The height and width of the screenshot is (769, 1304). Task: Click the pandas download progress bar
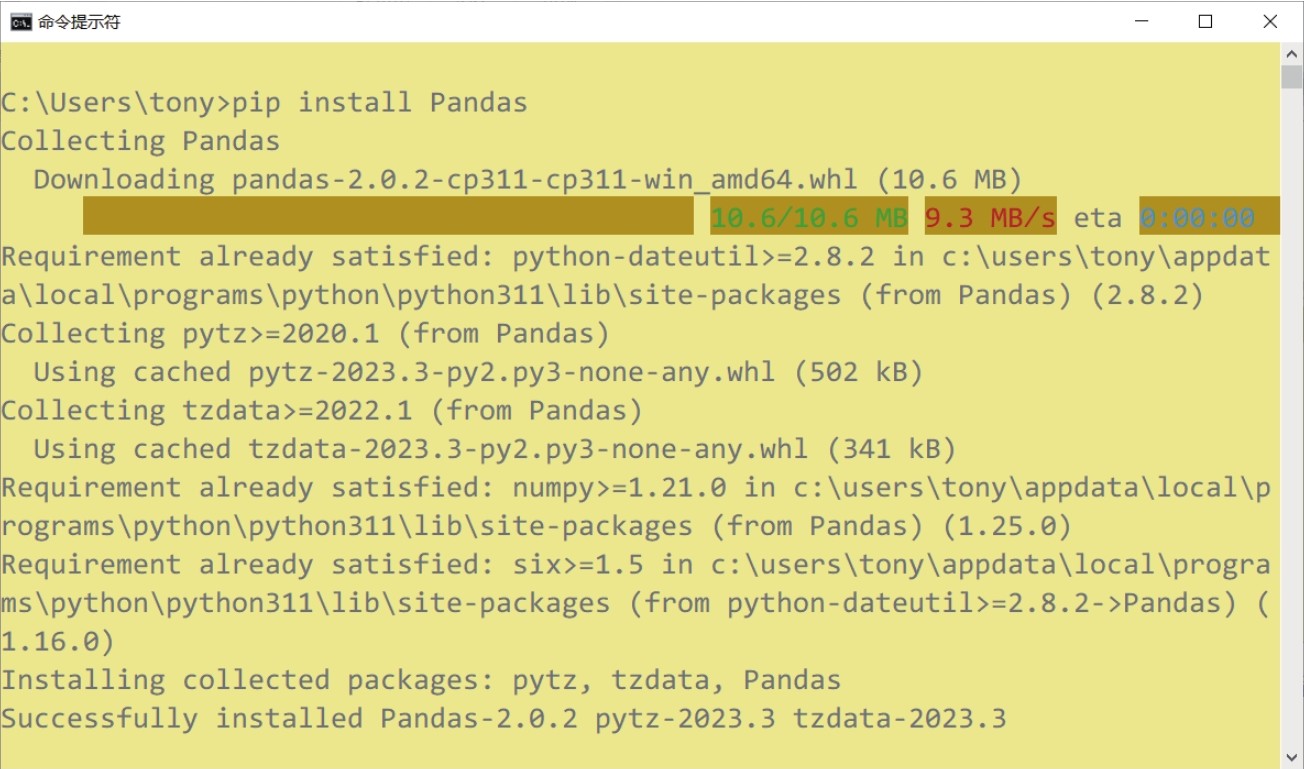click(388, 216)
